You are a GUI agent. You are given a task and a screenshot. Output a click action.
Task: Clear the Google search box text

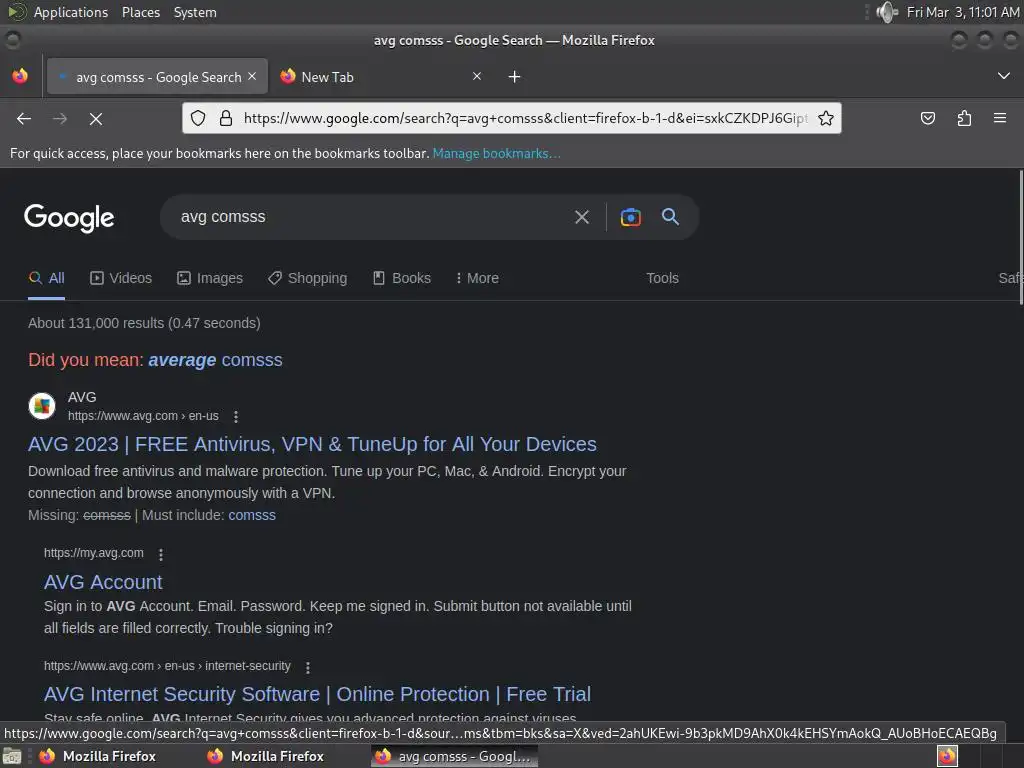(x=581, y=217)
